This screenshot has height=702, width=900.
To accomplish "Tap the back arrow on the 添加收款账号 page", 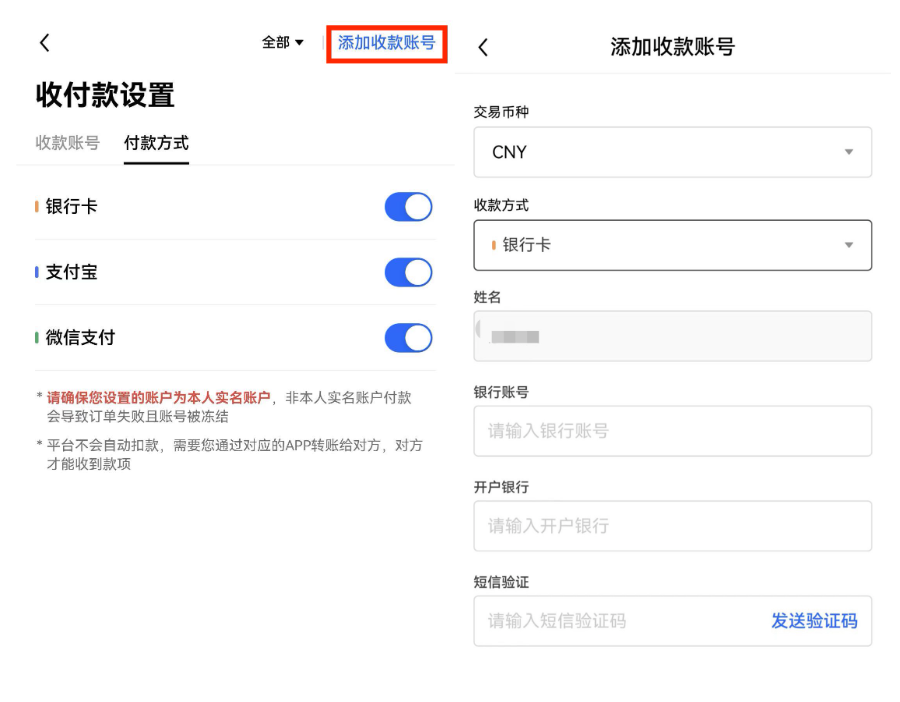I will coord(483,46).
